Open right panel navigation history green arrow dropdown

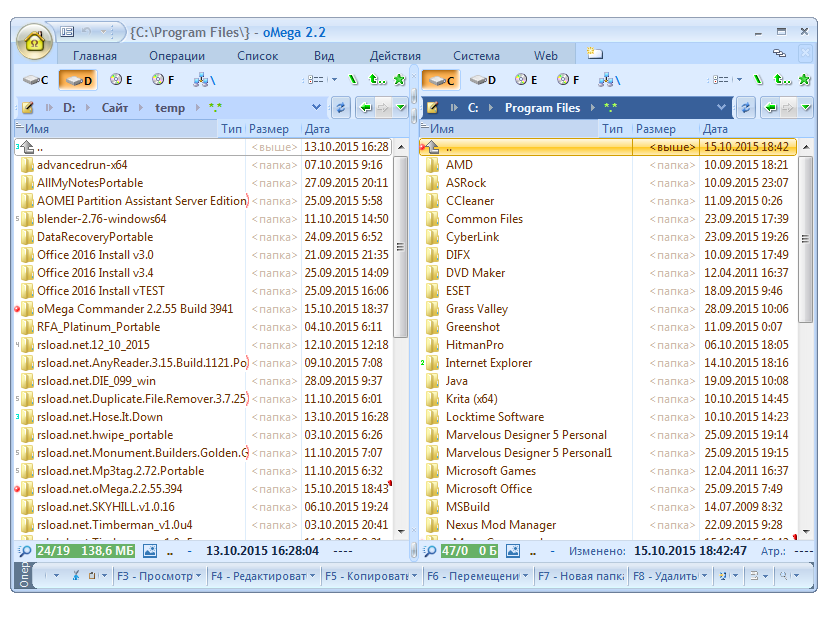tap(806, 108)
